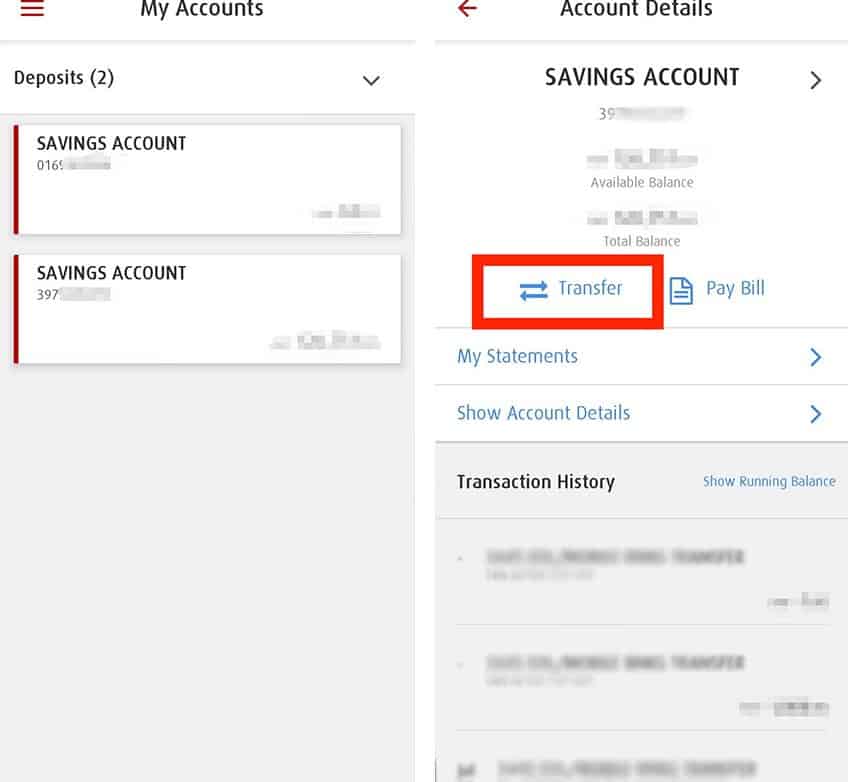
Task: Open the second blurred transaction entry
Action: [x=642, y=682]
